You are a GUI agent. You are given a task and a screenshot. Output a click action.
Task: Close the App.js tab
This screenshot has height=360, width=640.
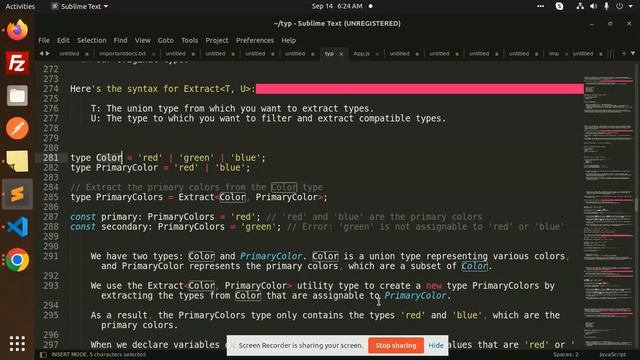[x=377, y=54]
